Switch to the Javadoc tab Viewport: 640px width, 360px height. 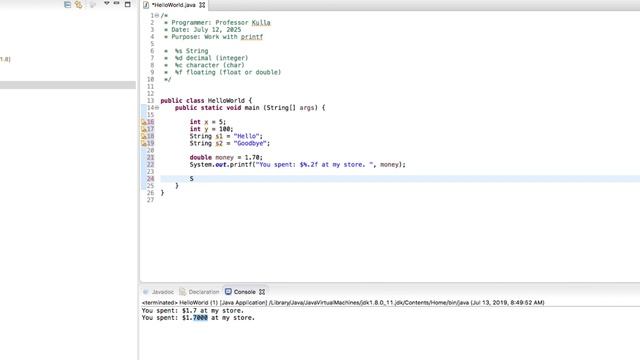pos(162,292)
